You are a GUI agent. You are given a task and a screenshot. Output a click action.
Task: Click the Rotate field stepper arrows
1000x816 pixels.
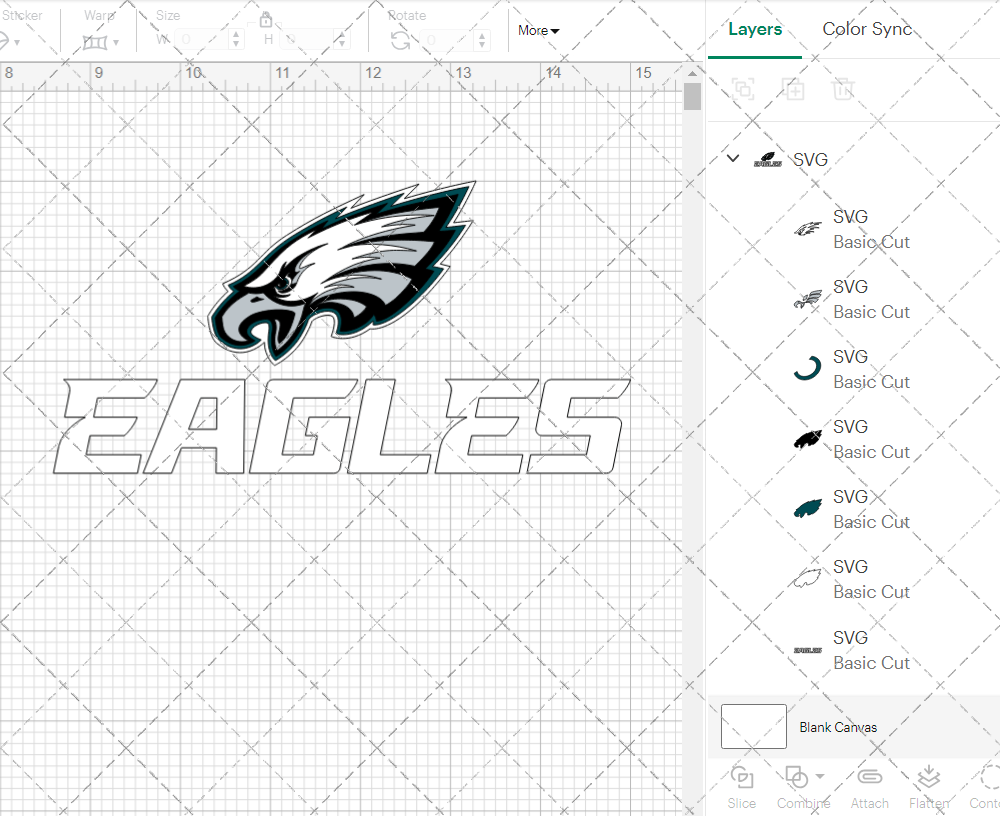click(482, 40)
